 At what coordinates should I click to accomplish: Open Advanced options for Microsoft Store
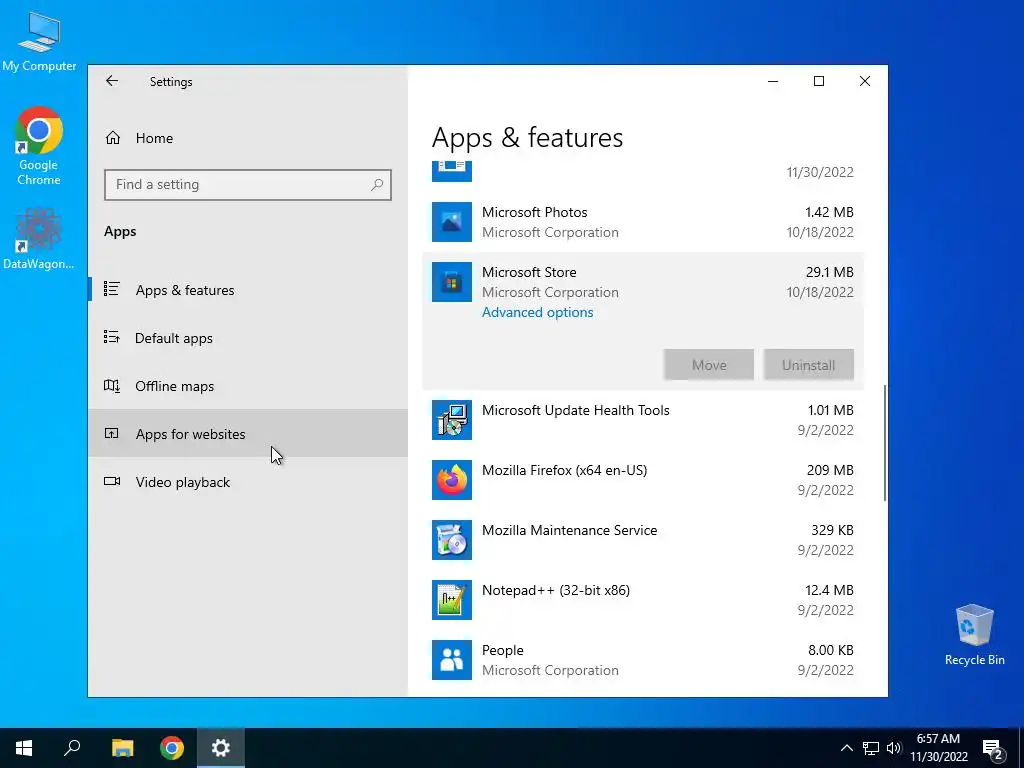click(537, 312)
